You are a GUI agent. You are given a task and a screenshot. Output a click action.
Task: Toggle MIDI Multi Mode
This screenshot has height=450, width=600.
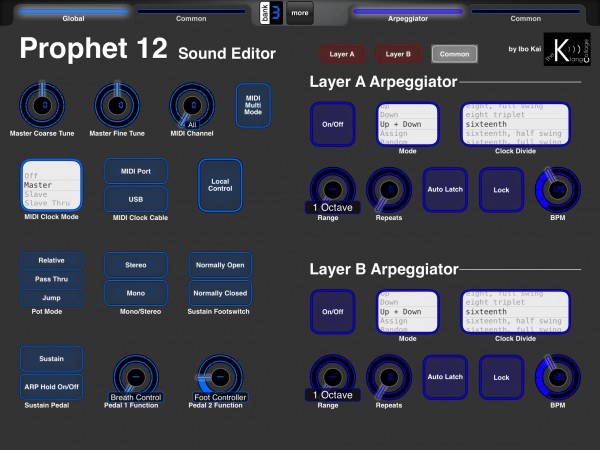click(253, 105)
